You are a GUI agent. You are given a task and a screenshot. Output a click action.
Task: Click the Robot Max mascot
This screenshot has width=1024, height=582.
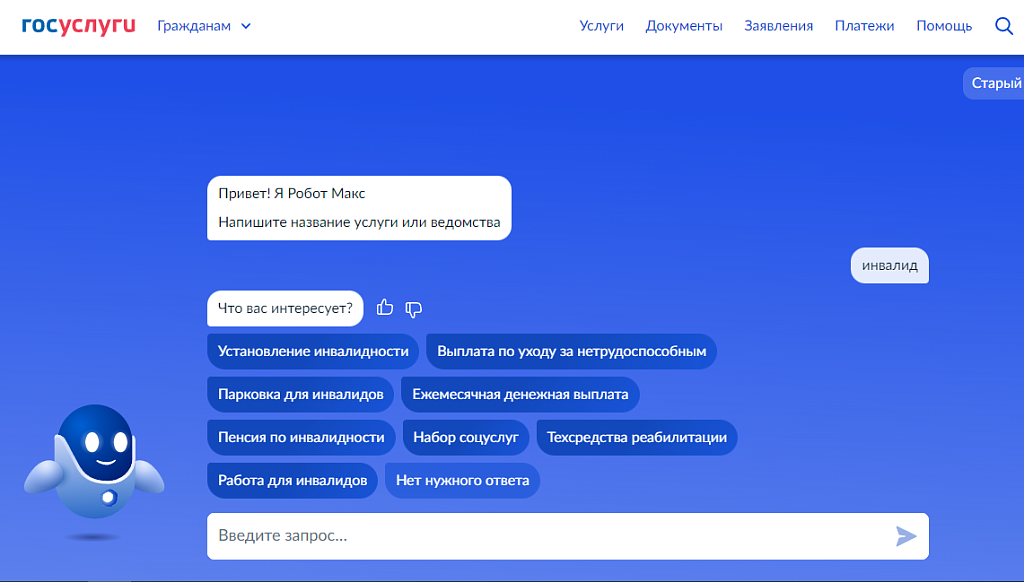(x=94, y=460)
